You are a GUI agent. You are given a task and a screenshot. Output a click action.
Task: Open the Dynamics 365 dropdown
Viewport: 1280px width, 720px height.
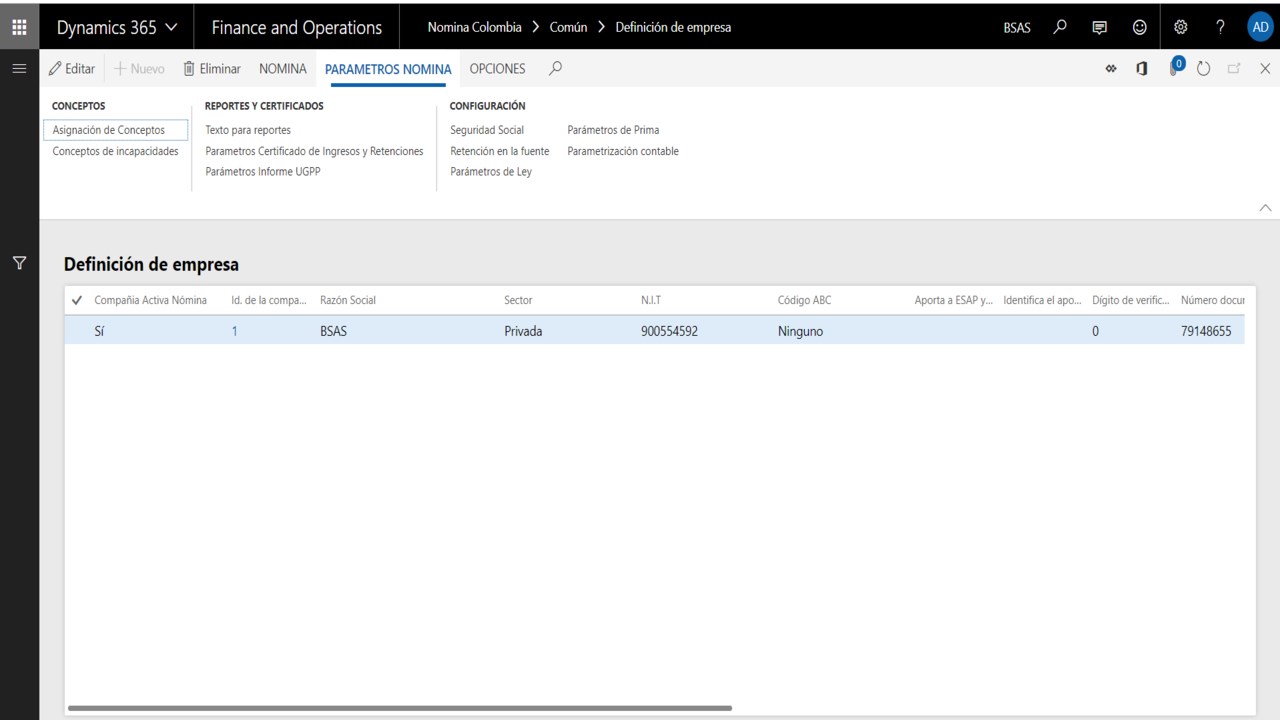[x=117, y=28]
